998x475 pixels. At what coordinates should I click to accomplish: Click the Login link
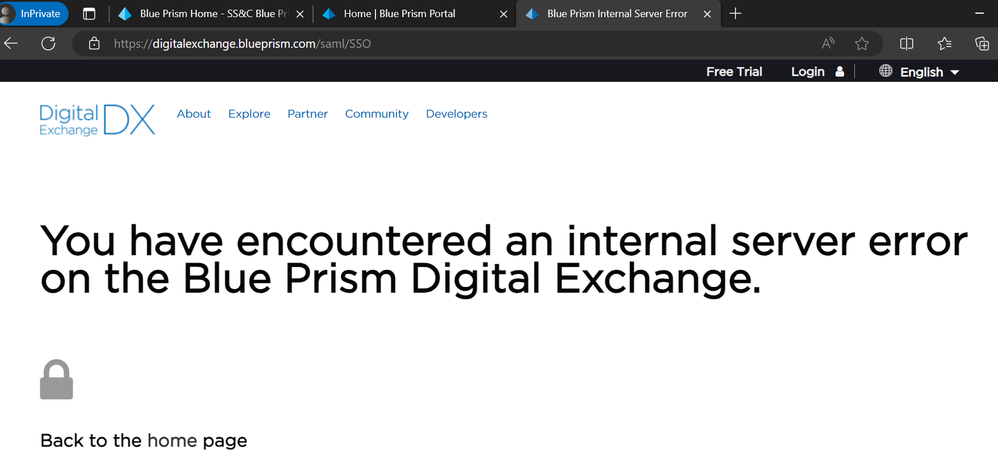click(x=808, y=72)
